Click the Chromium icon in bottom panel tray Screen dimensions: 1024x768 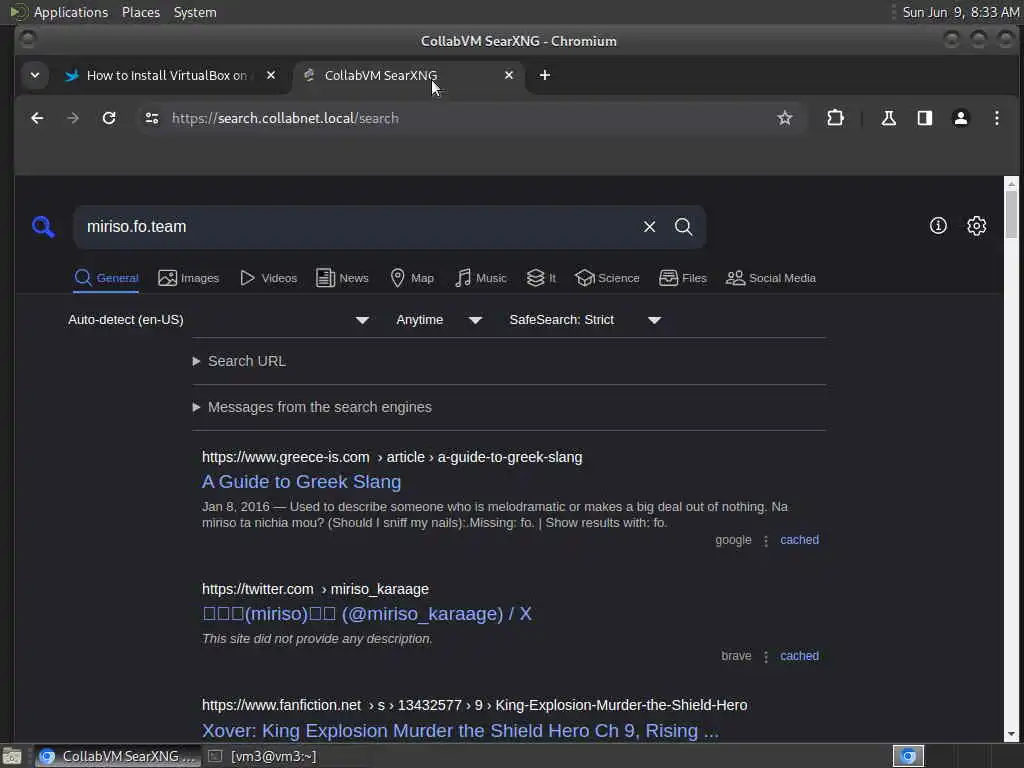908,756
